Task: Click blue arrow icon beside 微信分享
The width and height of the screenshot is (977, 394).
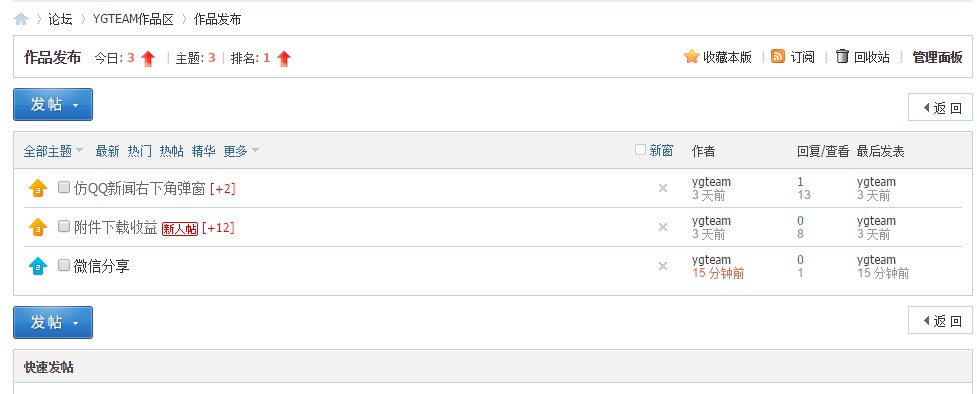Action: click(x=38, y=266)
